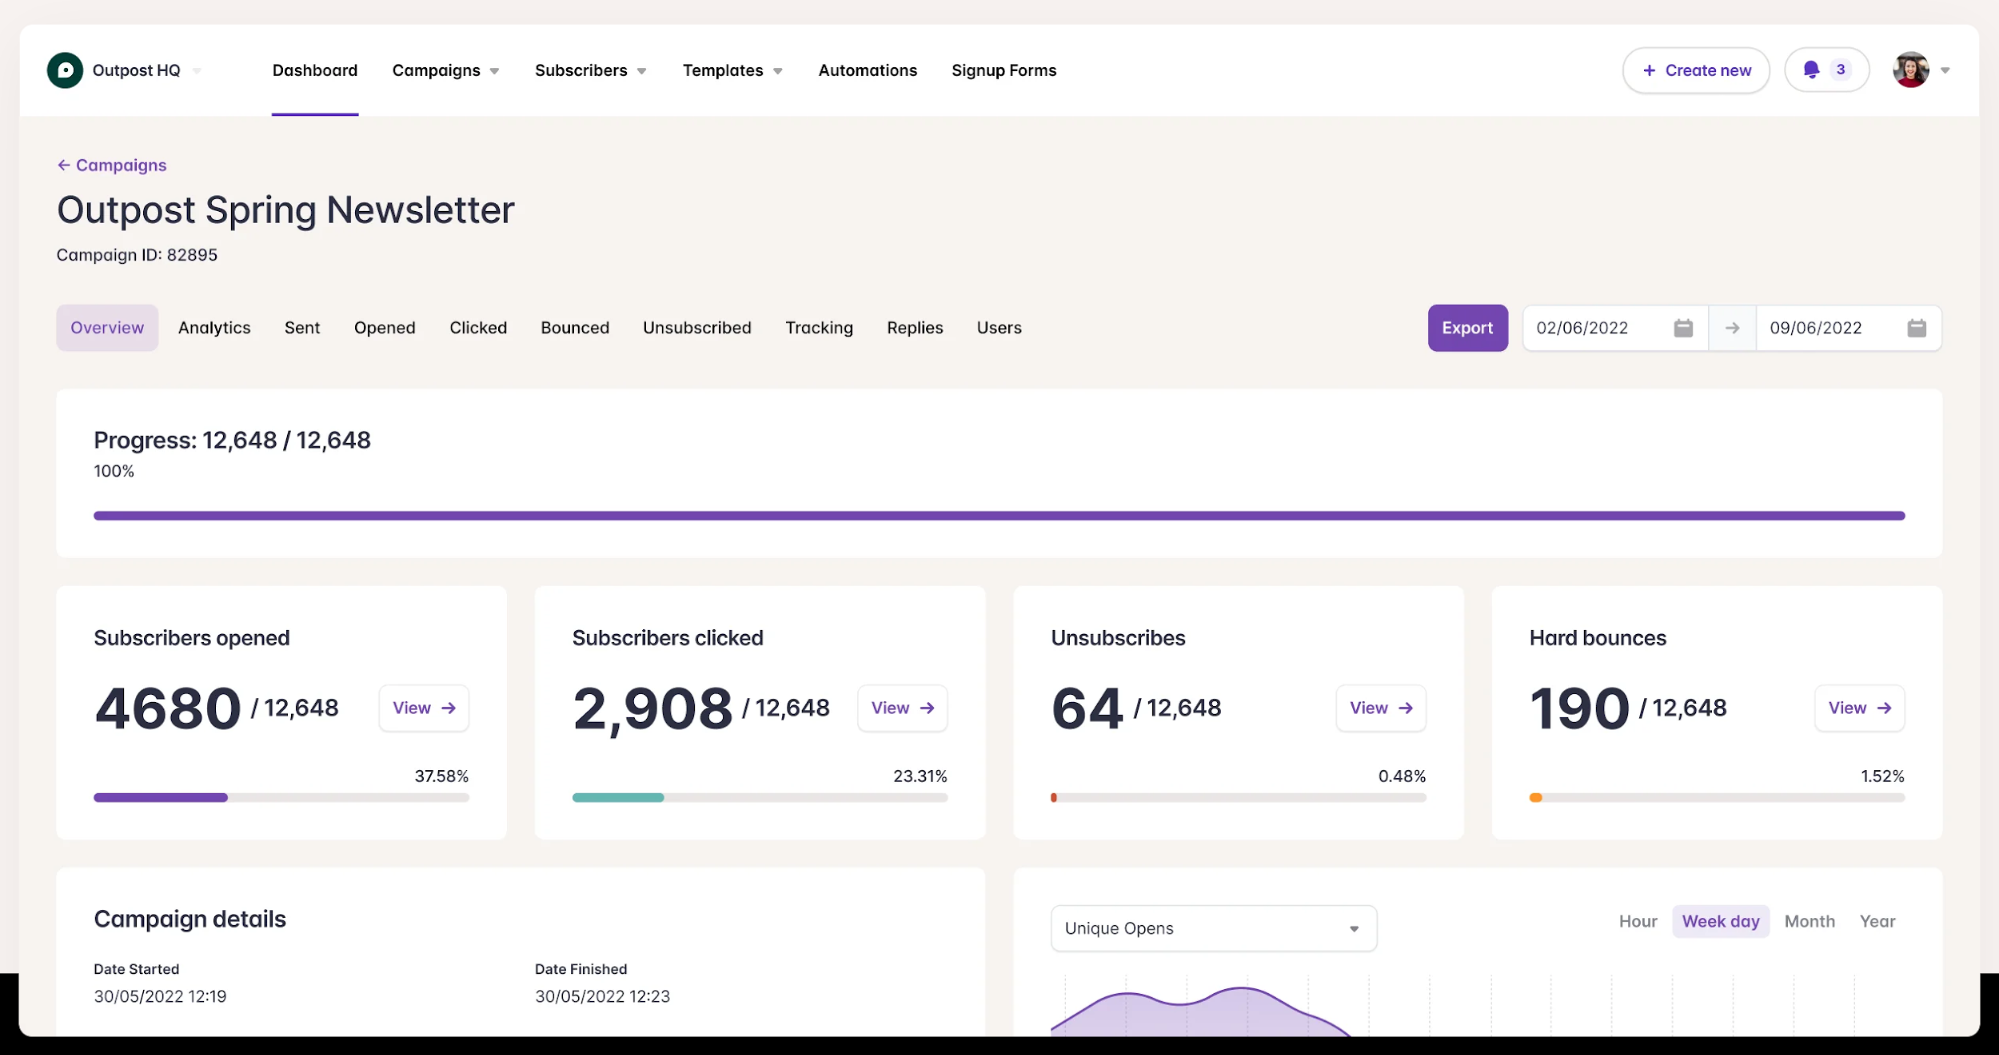Click the 37.58% opened percentage
This screenshot has width=1999, height=1055.
click(441, 776)
